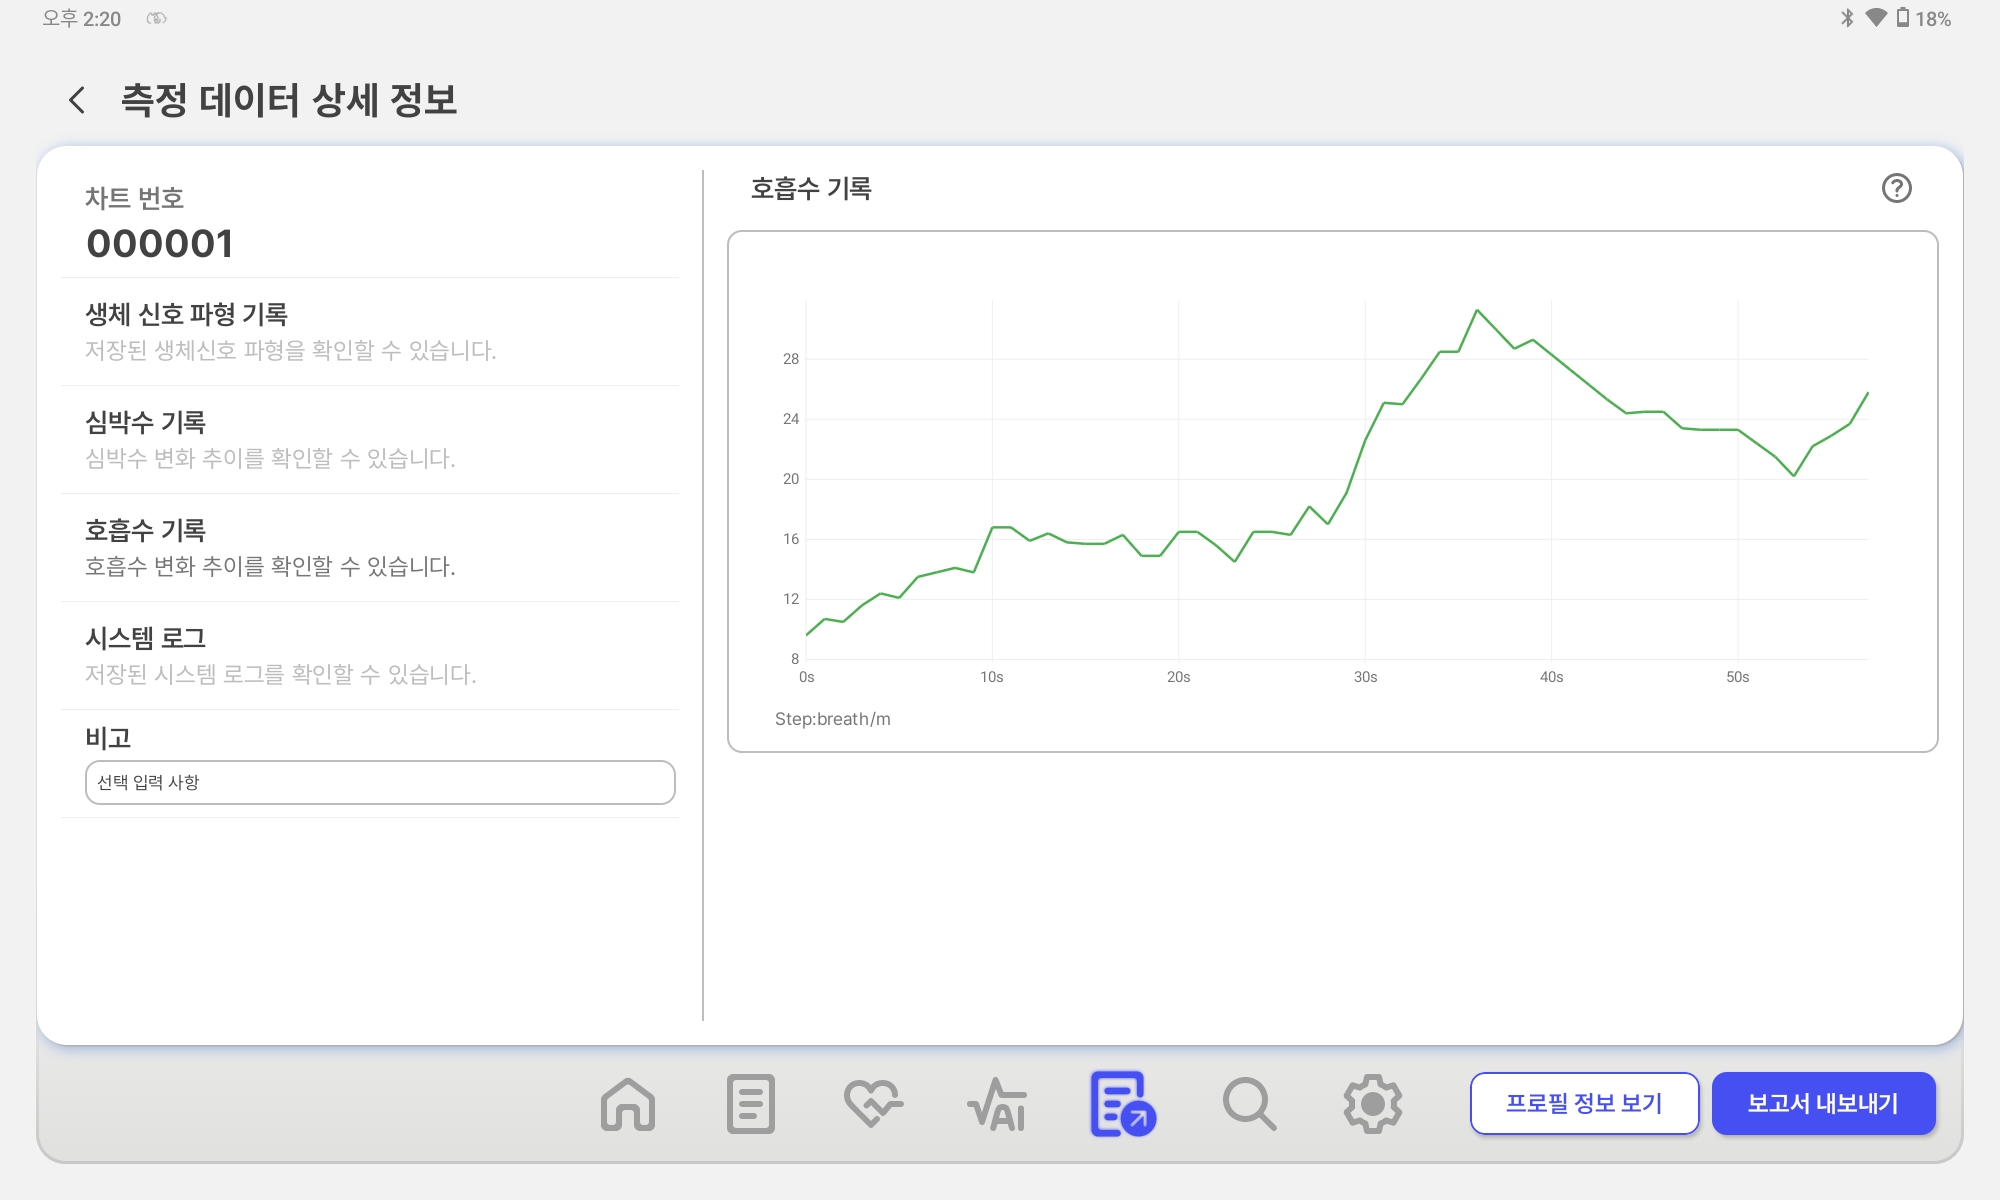Image resolution: width=2000 pixels, height=1200 pixels.
Task: Click the 20s x-axis label
Action: tap(1178, 677)
